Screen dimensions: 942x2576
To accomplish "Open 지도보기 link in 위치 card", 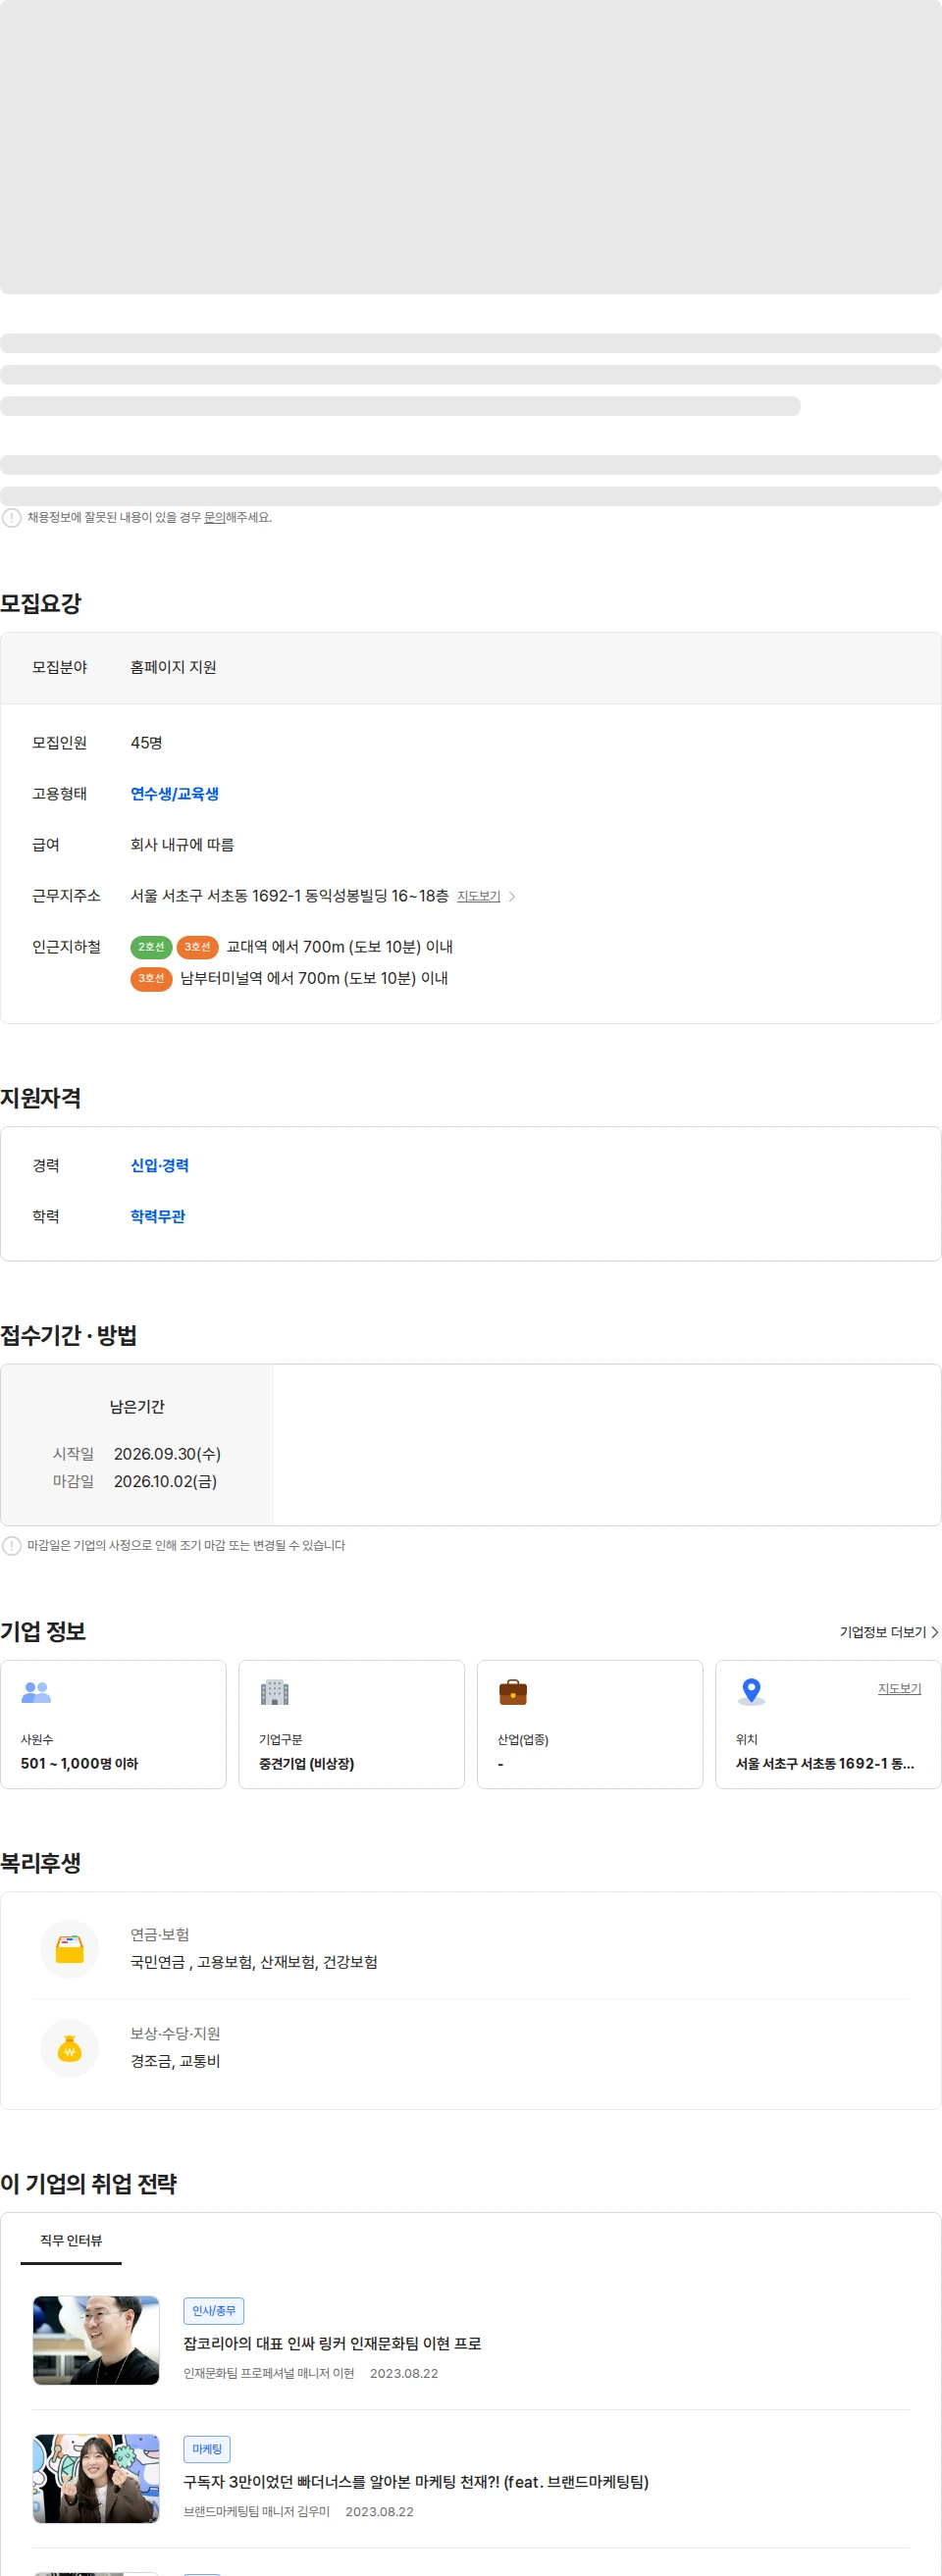I will 899,1689.
